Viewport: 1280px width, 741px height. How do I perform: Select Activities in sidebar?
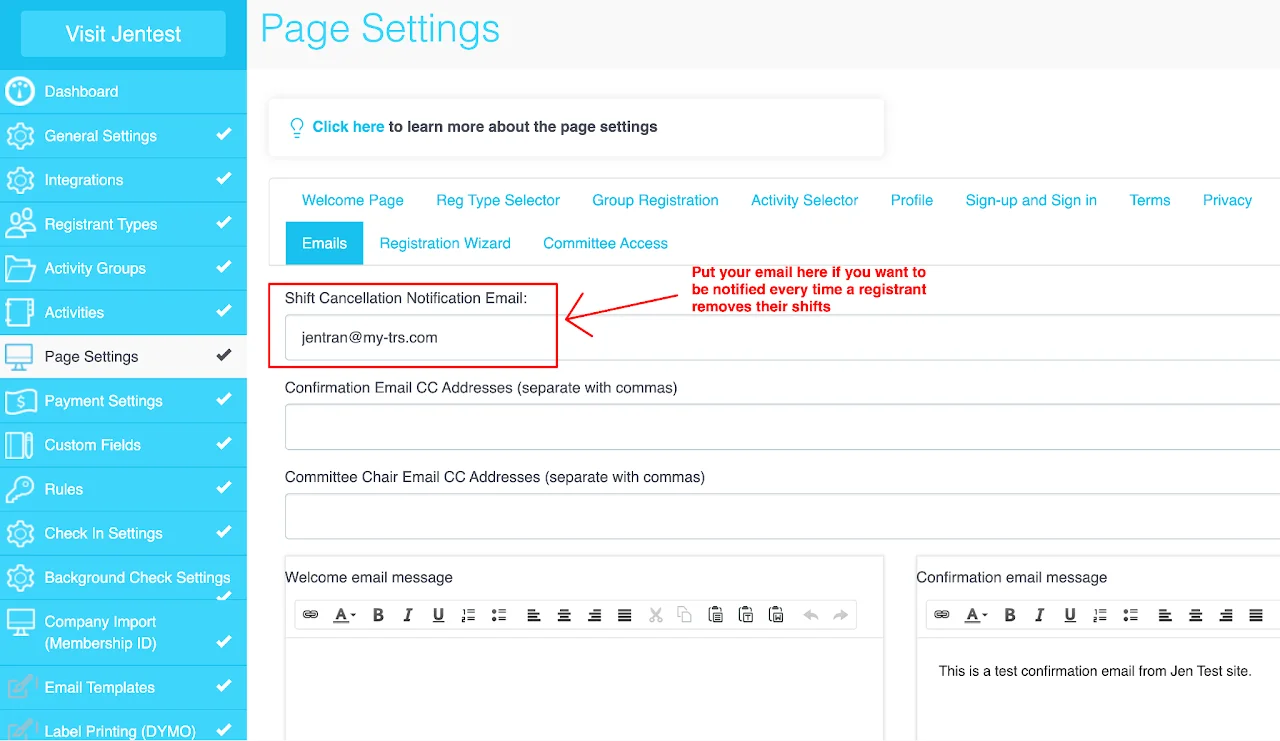click(x=123, y=312)
